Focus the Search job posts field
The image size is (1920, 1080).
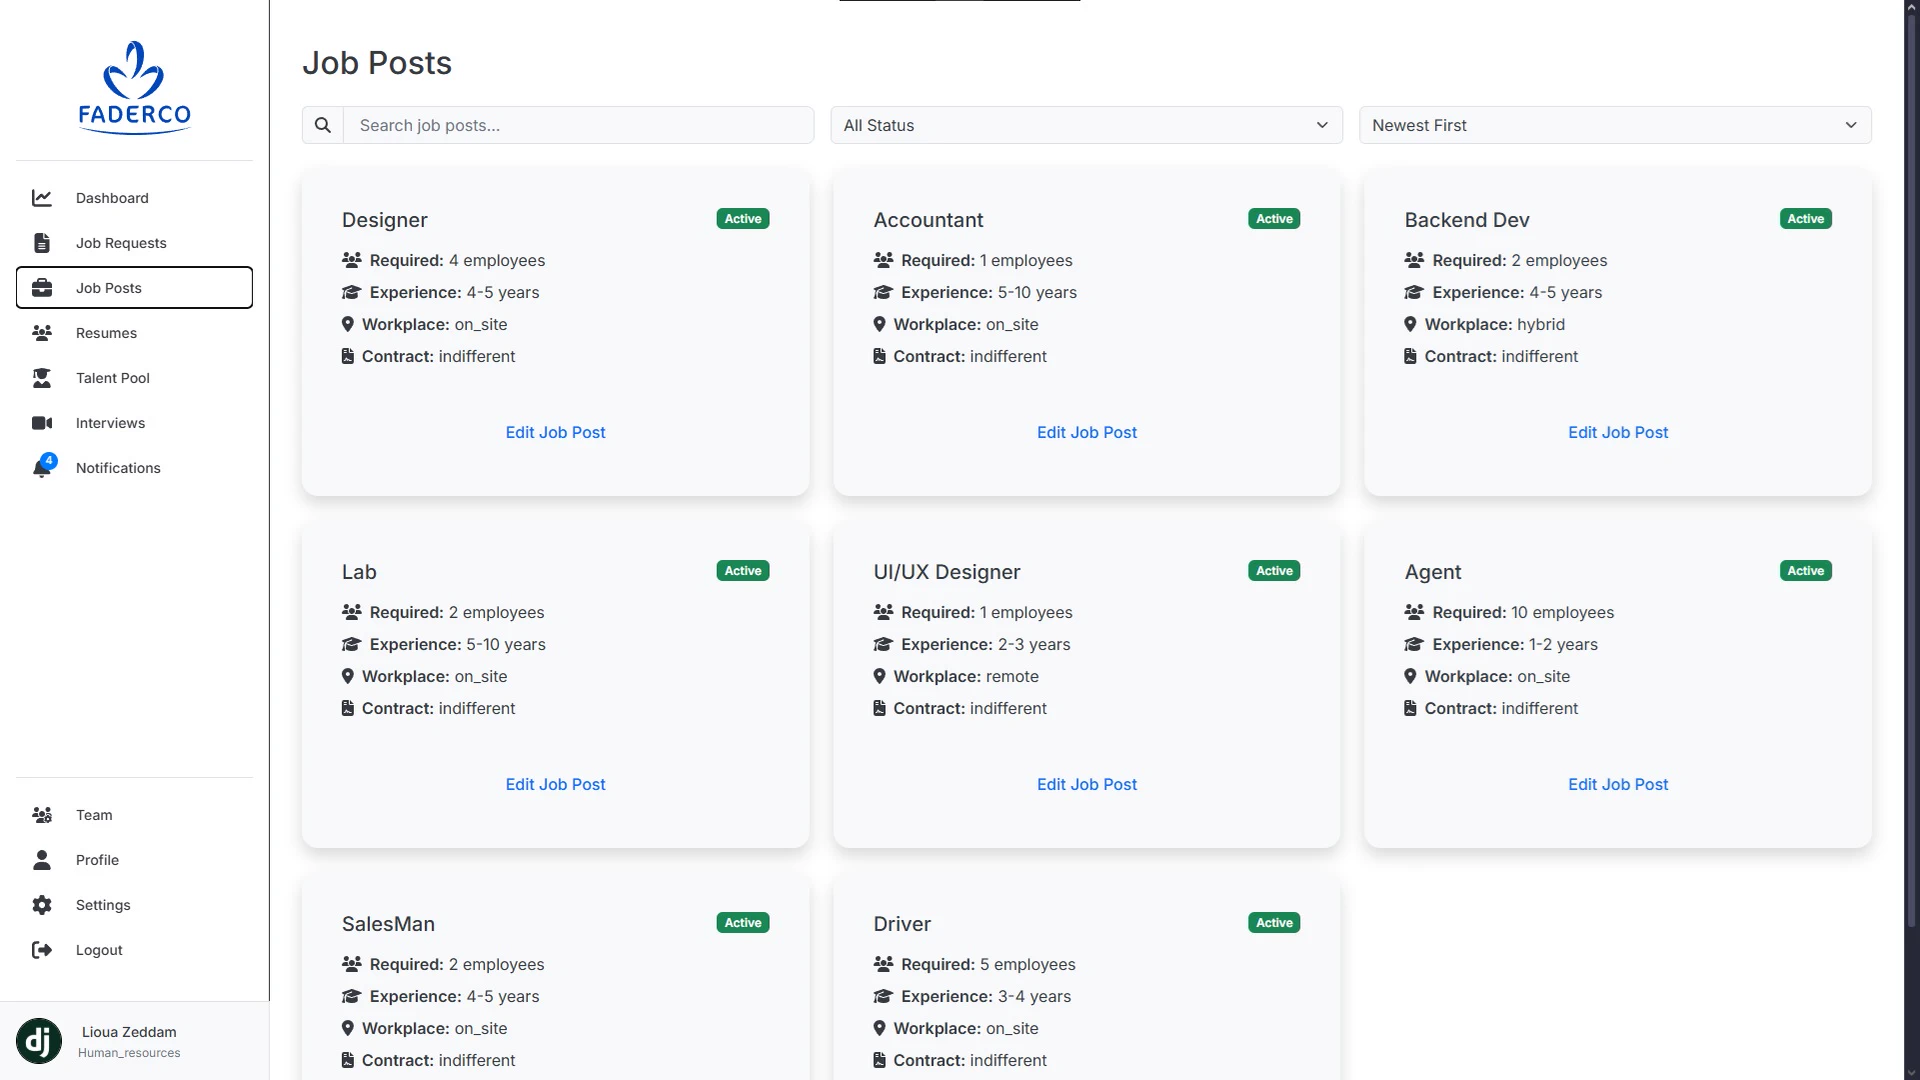click(578, 125)
